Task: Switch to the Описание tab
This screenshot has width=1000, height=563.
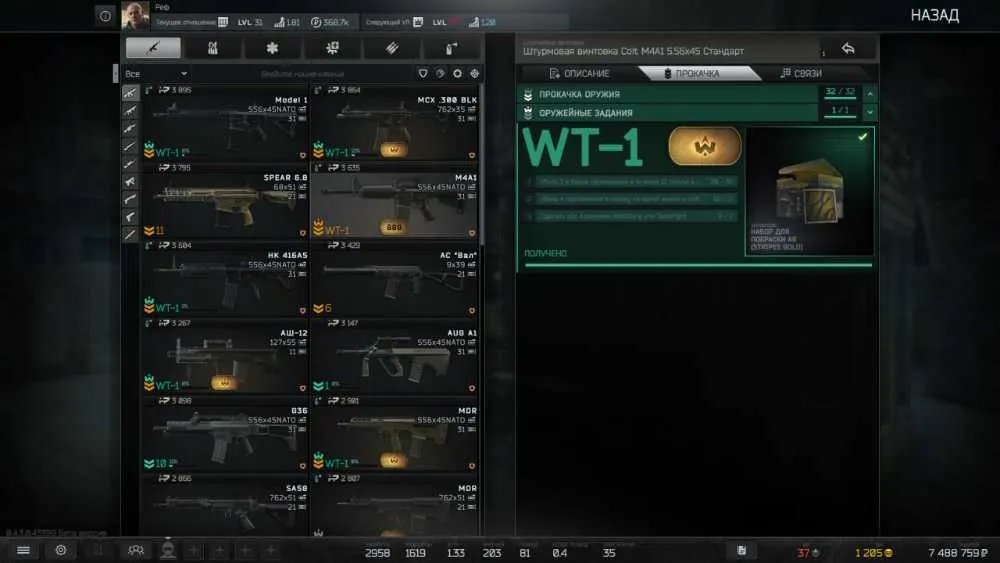Action: click(x=579, y=74)
